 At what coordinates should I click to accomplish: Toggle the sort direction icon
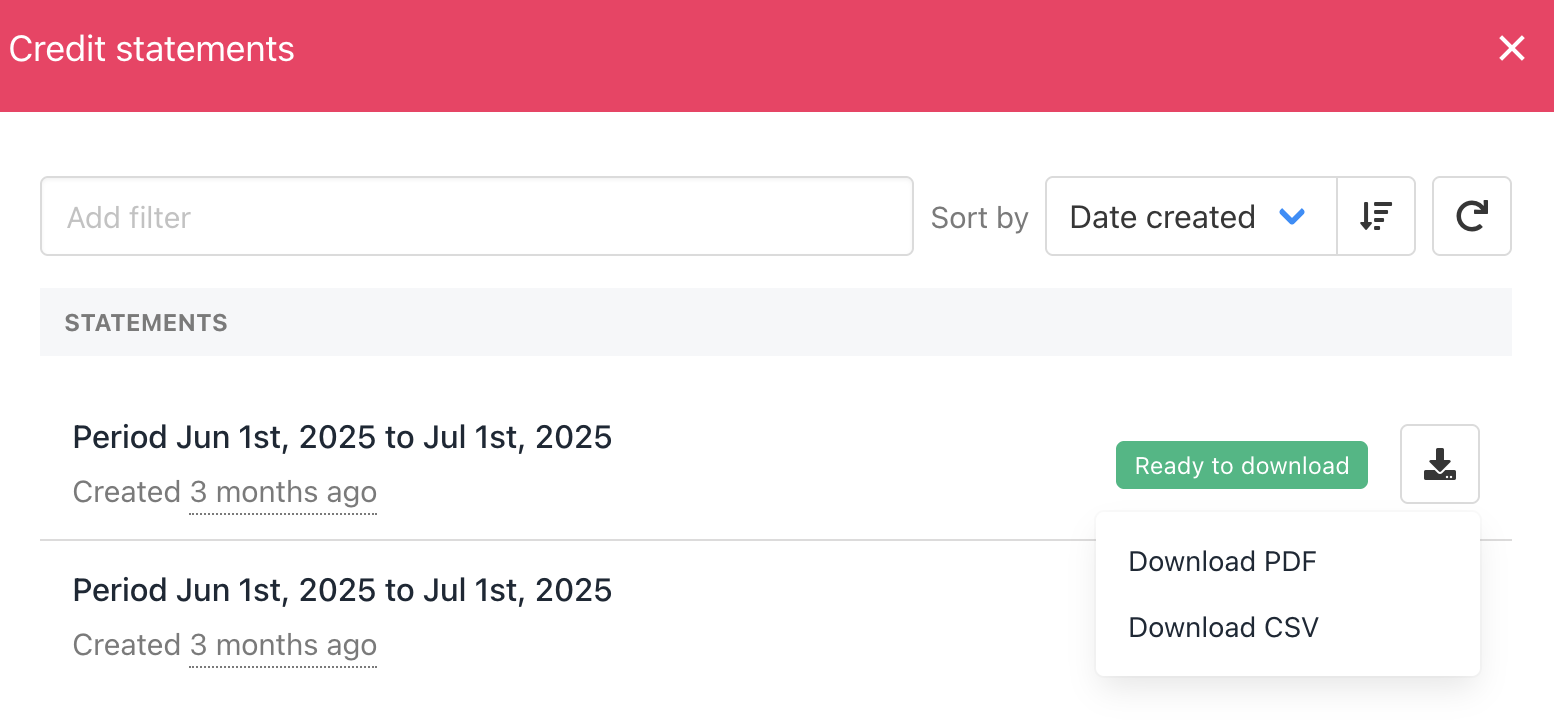1376,216
